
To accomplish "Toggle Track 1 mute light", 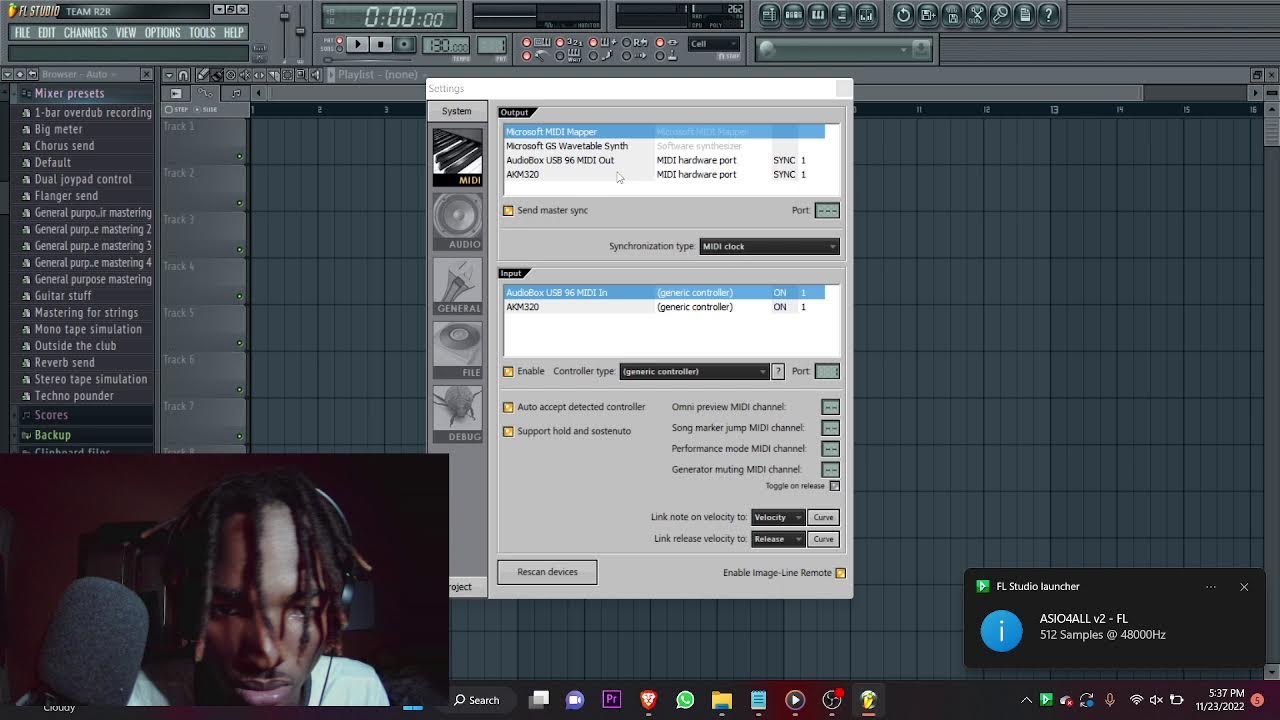I will tap(239, 156).
